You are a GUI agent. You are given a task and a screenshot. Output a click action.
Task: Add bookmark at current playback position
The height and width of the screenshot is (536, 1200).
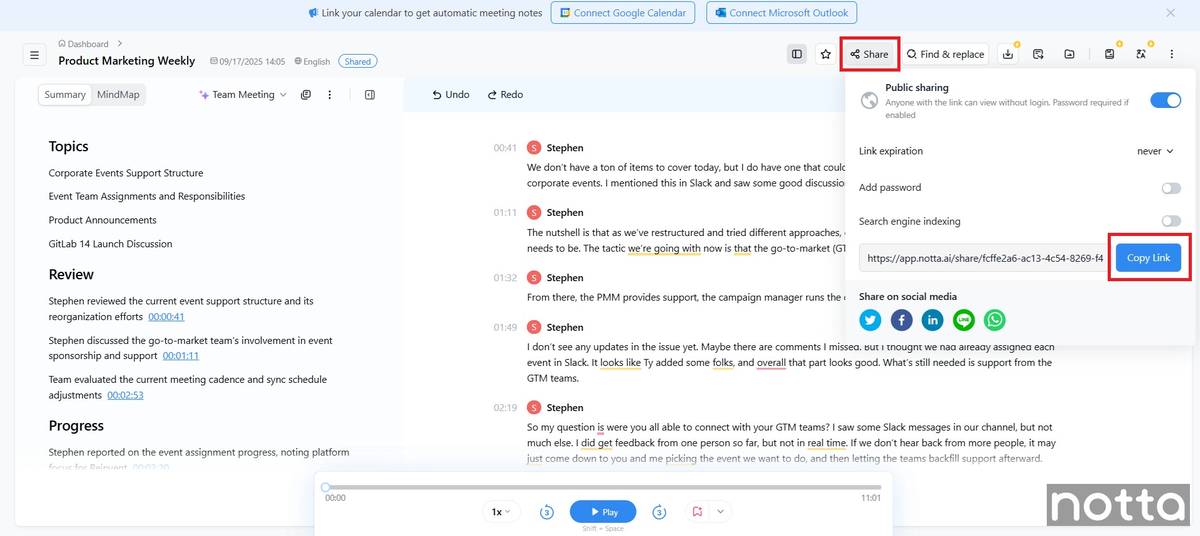(697, 512)
